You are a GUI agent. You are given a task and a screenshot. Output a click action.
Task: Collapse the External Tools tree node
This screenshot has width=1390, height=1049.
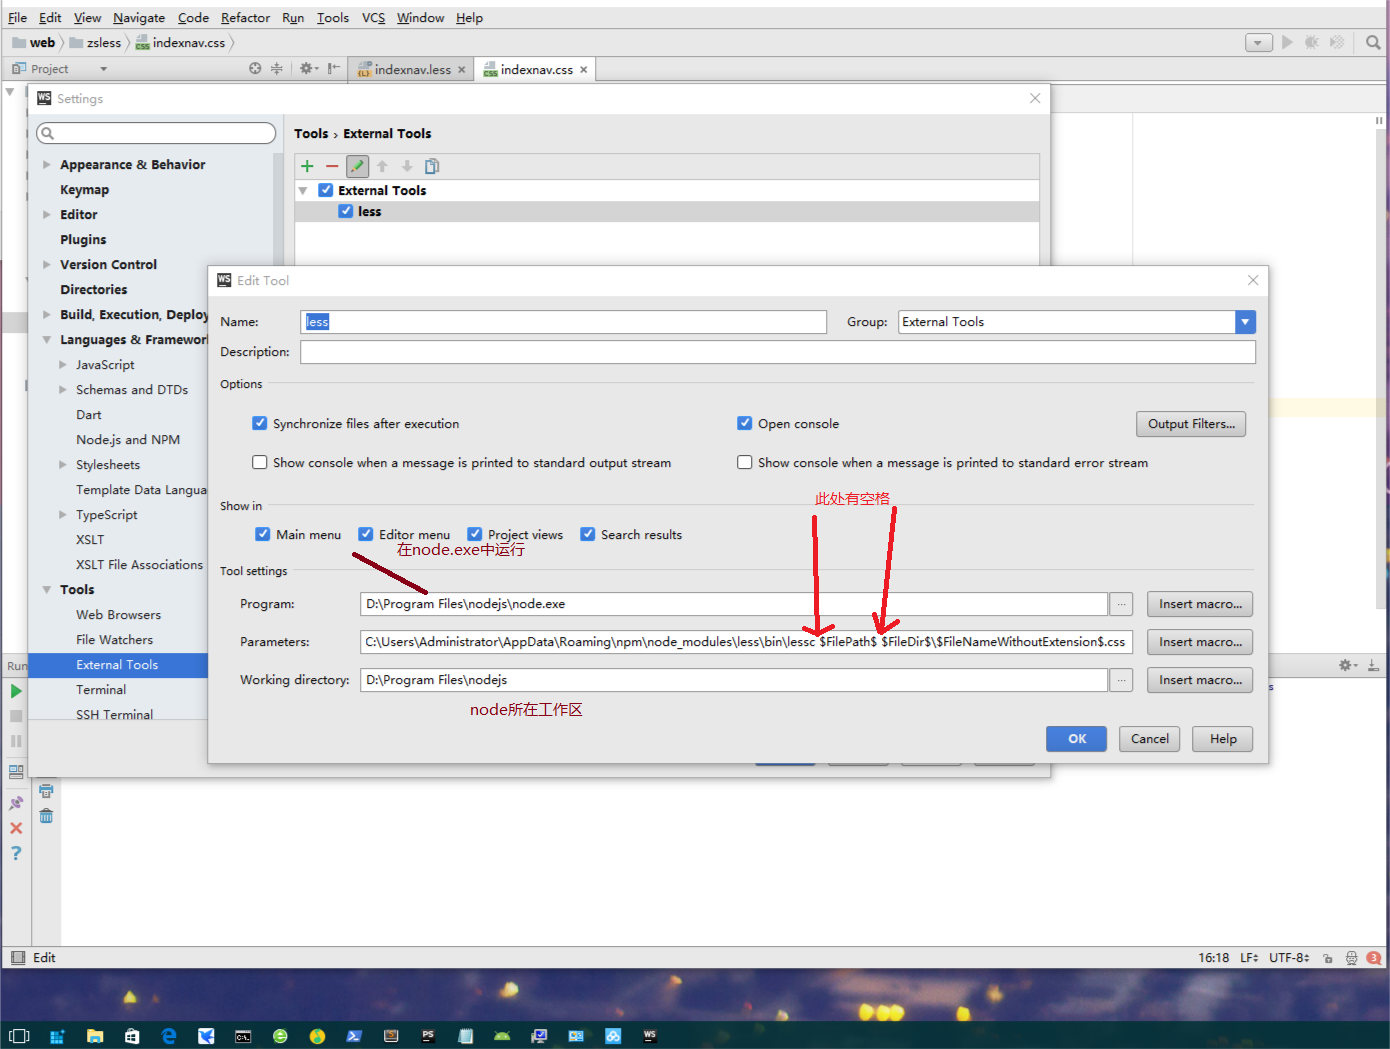[303, 190]
